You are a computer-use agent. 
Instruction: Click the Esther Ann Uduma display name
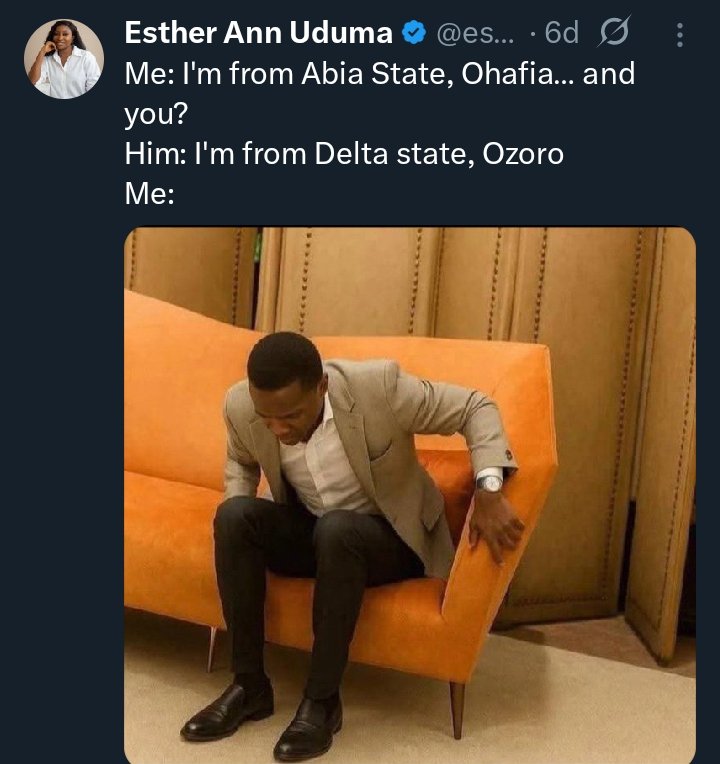[258, 34]
